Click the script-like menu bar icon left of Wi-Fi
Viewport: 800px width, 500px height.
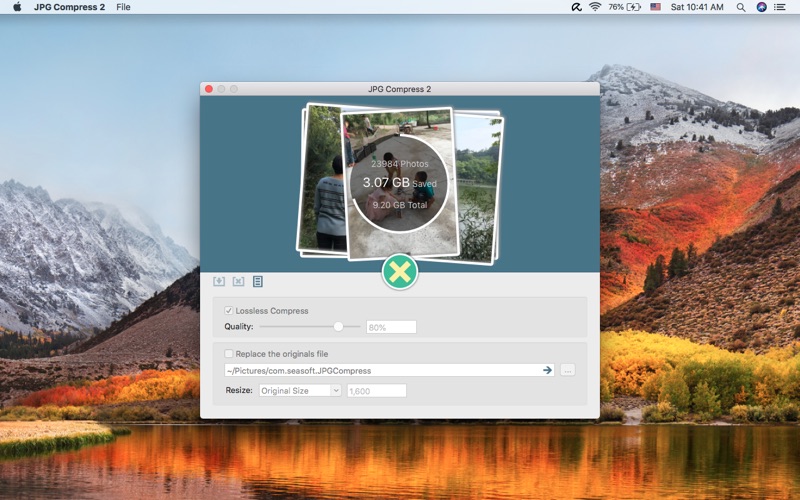[x=577, y=7]
